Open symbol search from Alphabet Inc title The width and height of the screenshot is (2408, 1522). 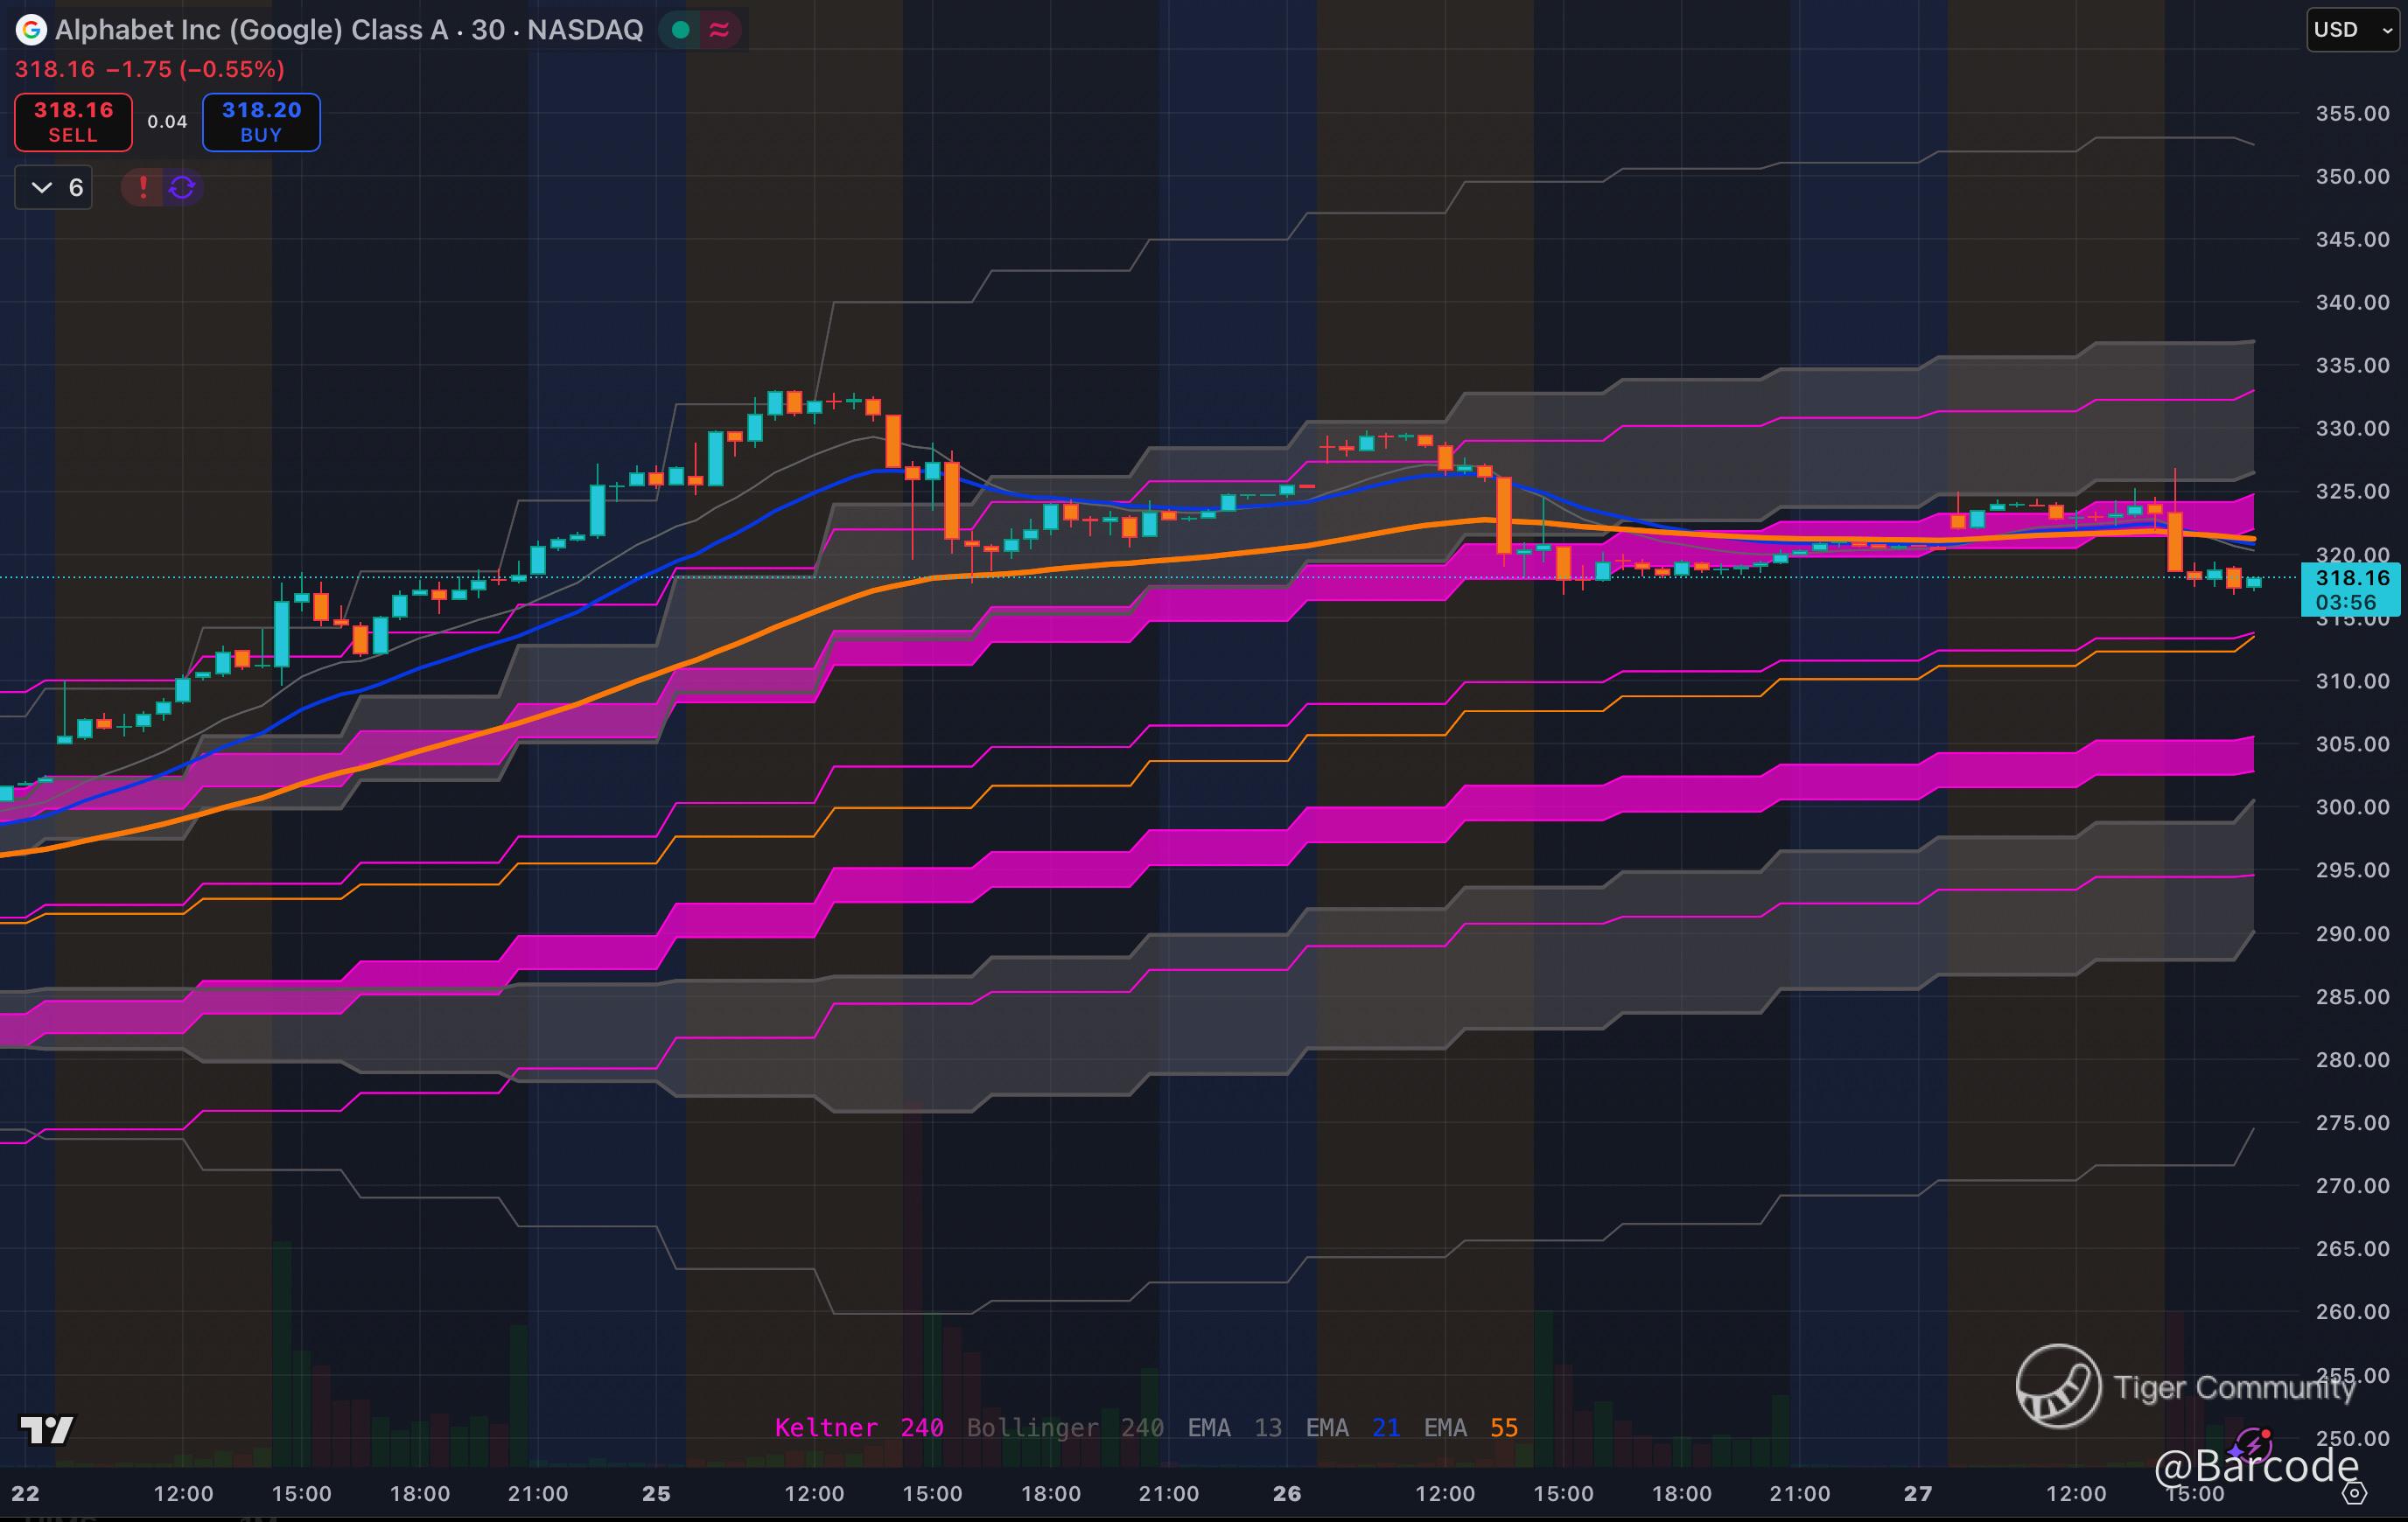pyautogui.click(x=348, y=30)
